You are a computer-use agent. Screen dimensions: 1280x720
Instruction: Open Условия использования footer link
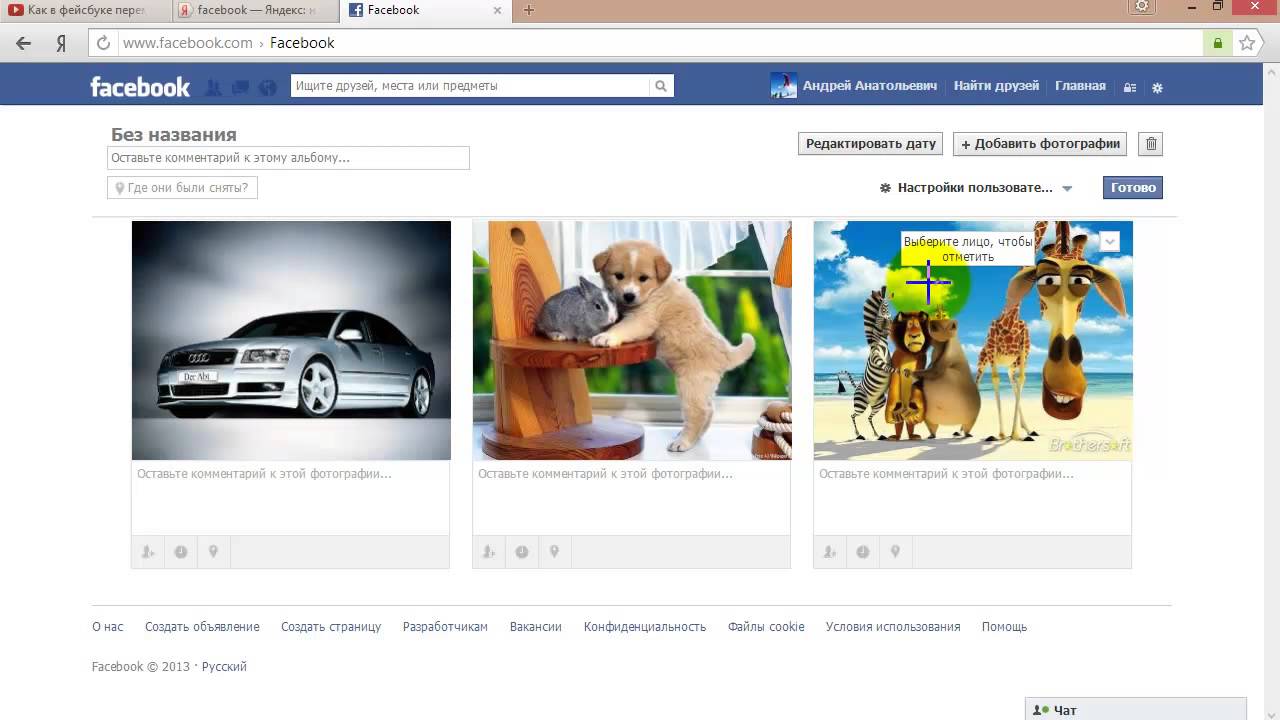point(893,627)
